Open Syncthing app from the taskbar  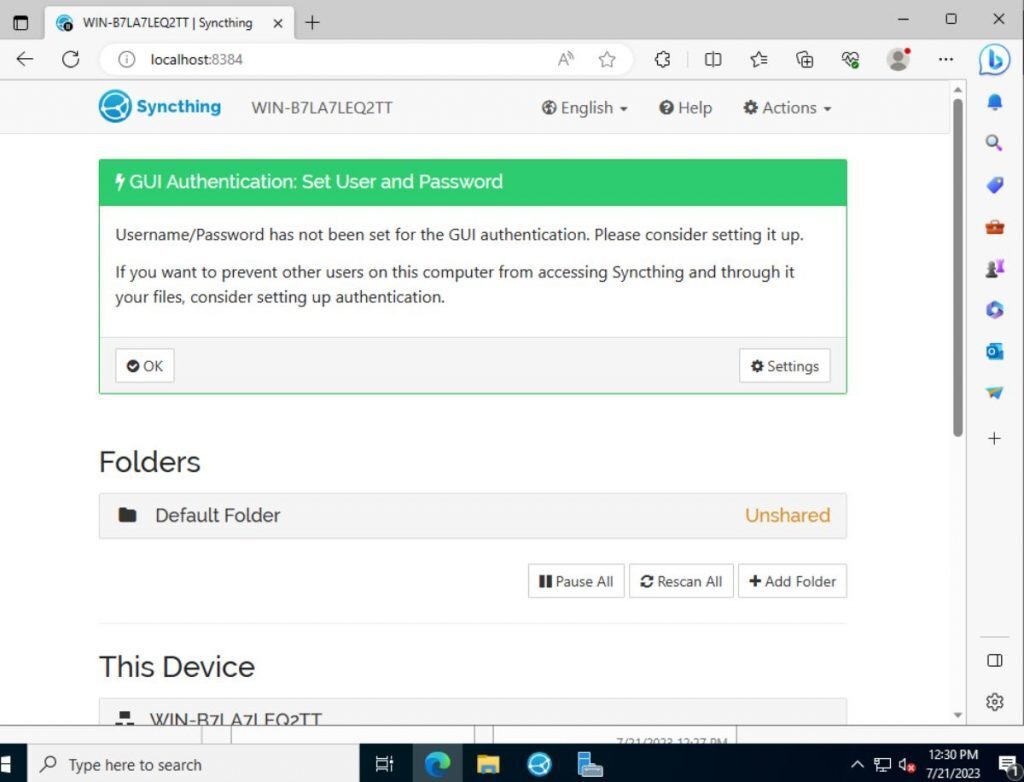coord(539,764)
